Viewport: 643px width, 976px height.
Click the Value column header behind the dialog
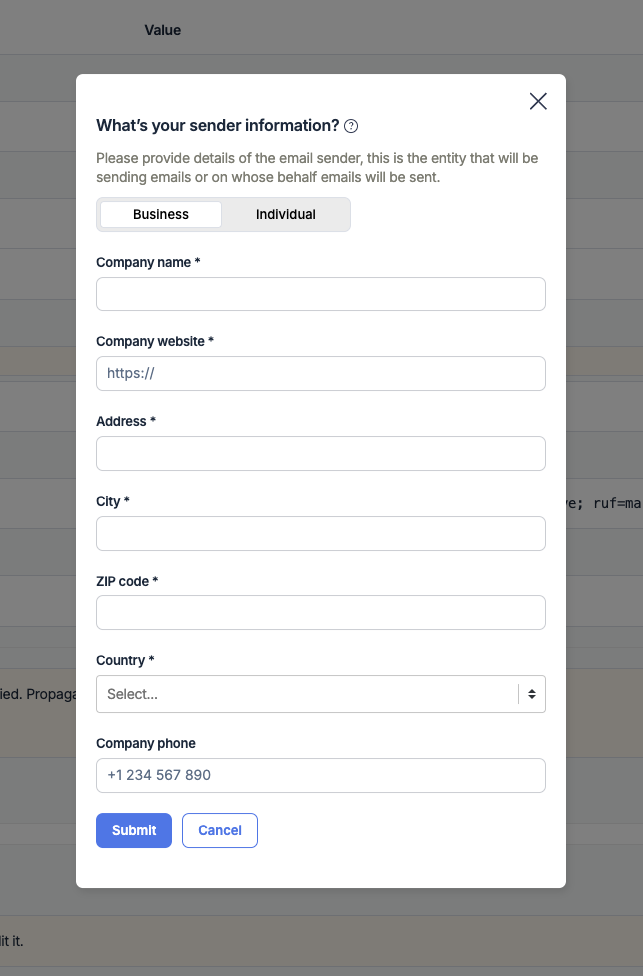point(162,30)
